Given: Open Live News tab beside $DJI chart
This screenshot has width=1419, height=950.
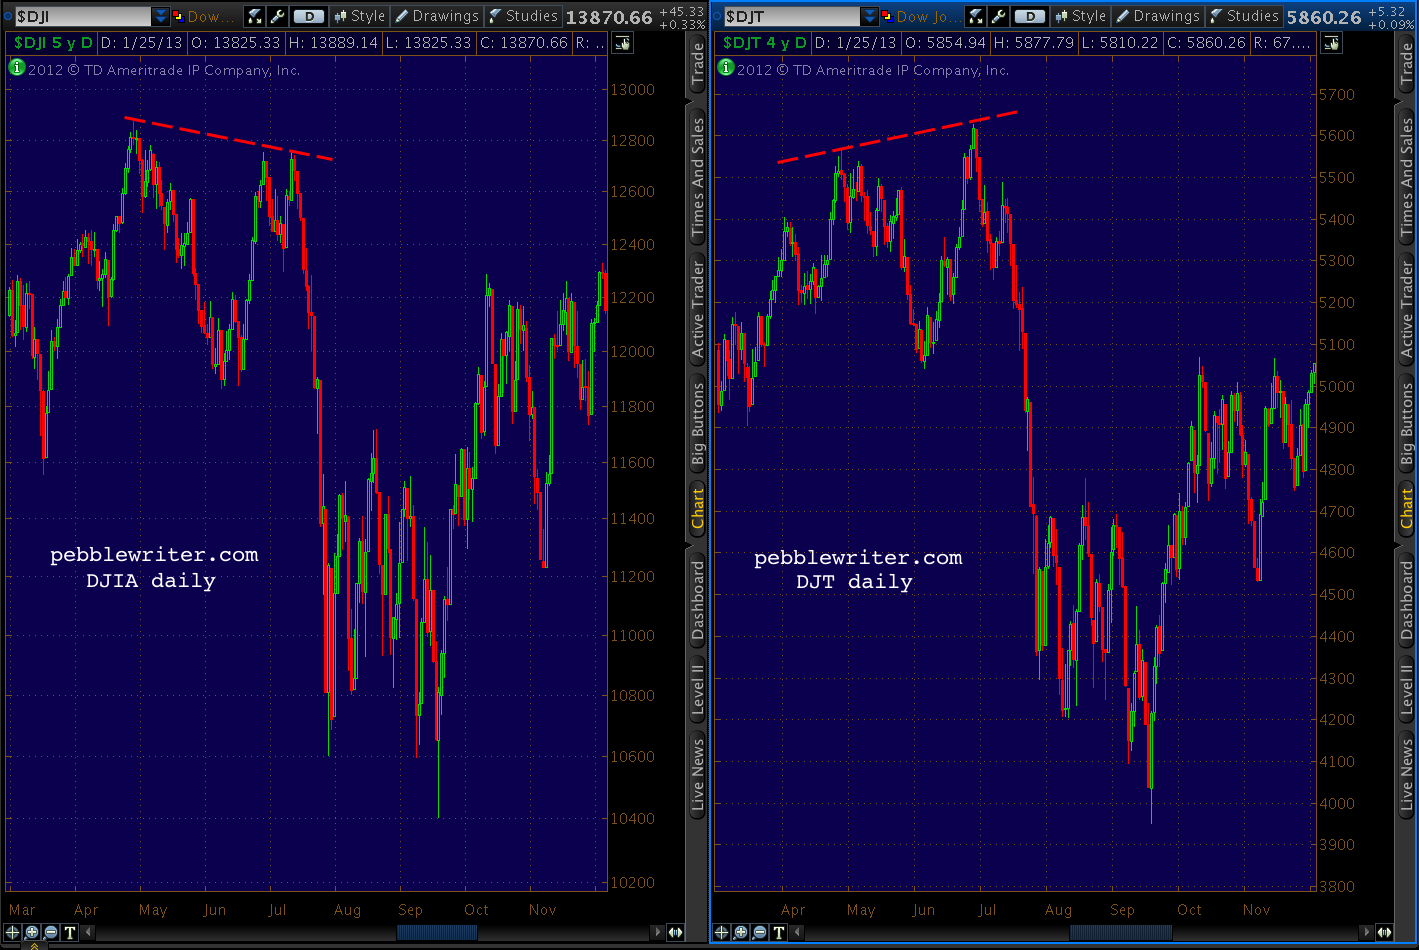Looking at the screenshot, I should [x=698, y=774].
